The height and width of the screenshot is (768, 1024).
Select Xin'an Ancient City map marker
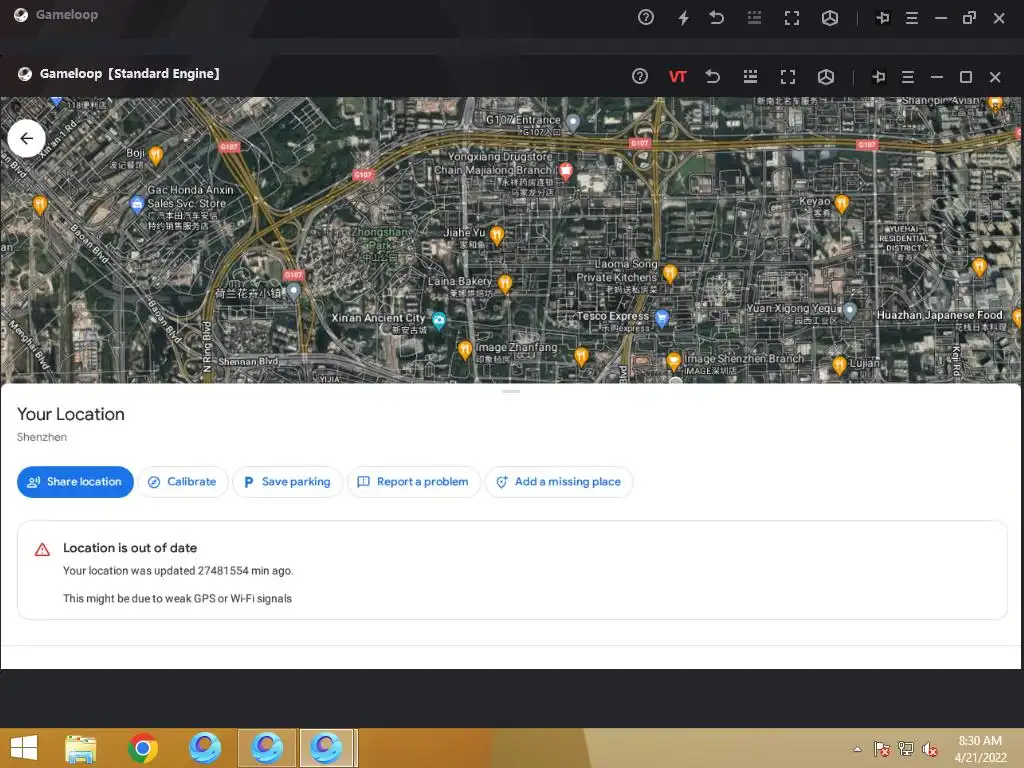(439, 320)
